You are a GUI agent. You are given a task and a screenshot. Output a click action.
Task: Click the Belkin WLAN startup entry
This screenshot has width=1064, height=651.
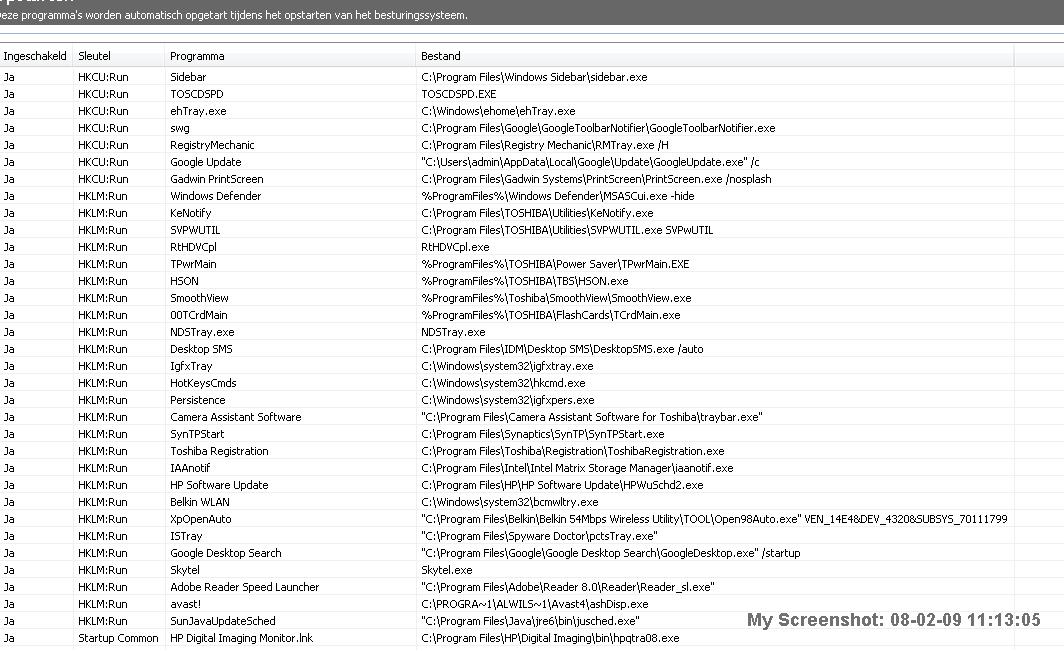click(x=200, y=502)
